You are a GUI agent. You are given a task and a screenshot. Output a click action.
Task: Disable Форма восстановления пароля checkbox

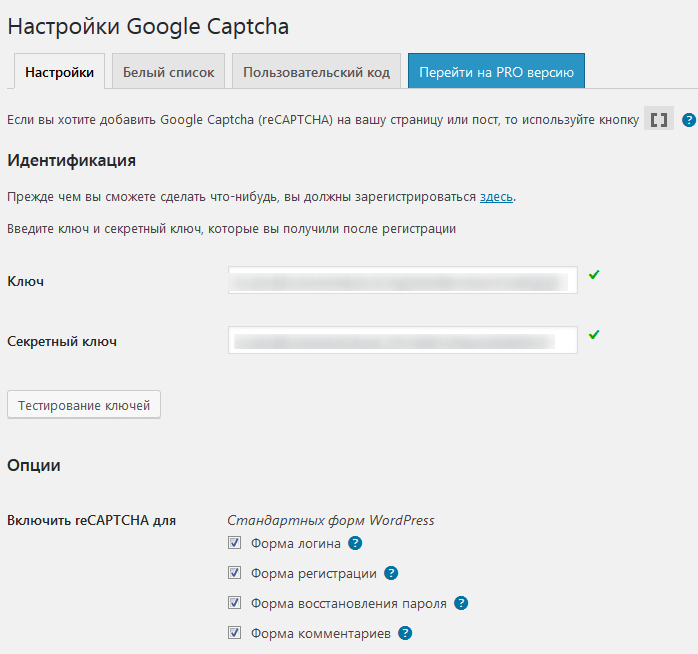tap(235, 603)
